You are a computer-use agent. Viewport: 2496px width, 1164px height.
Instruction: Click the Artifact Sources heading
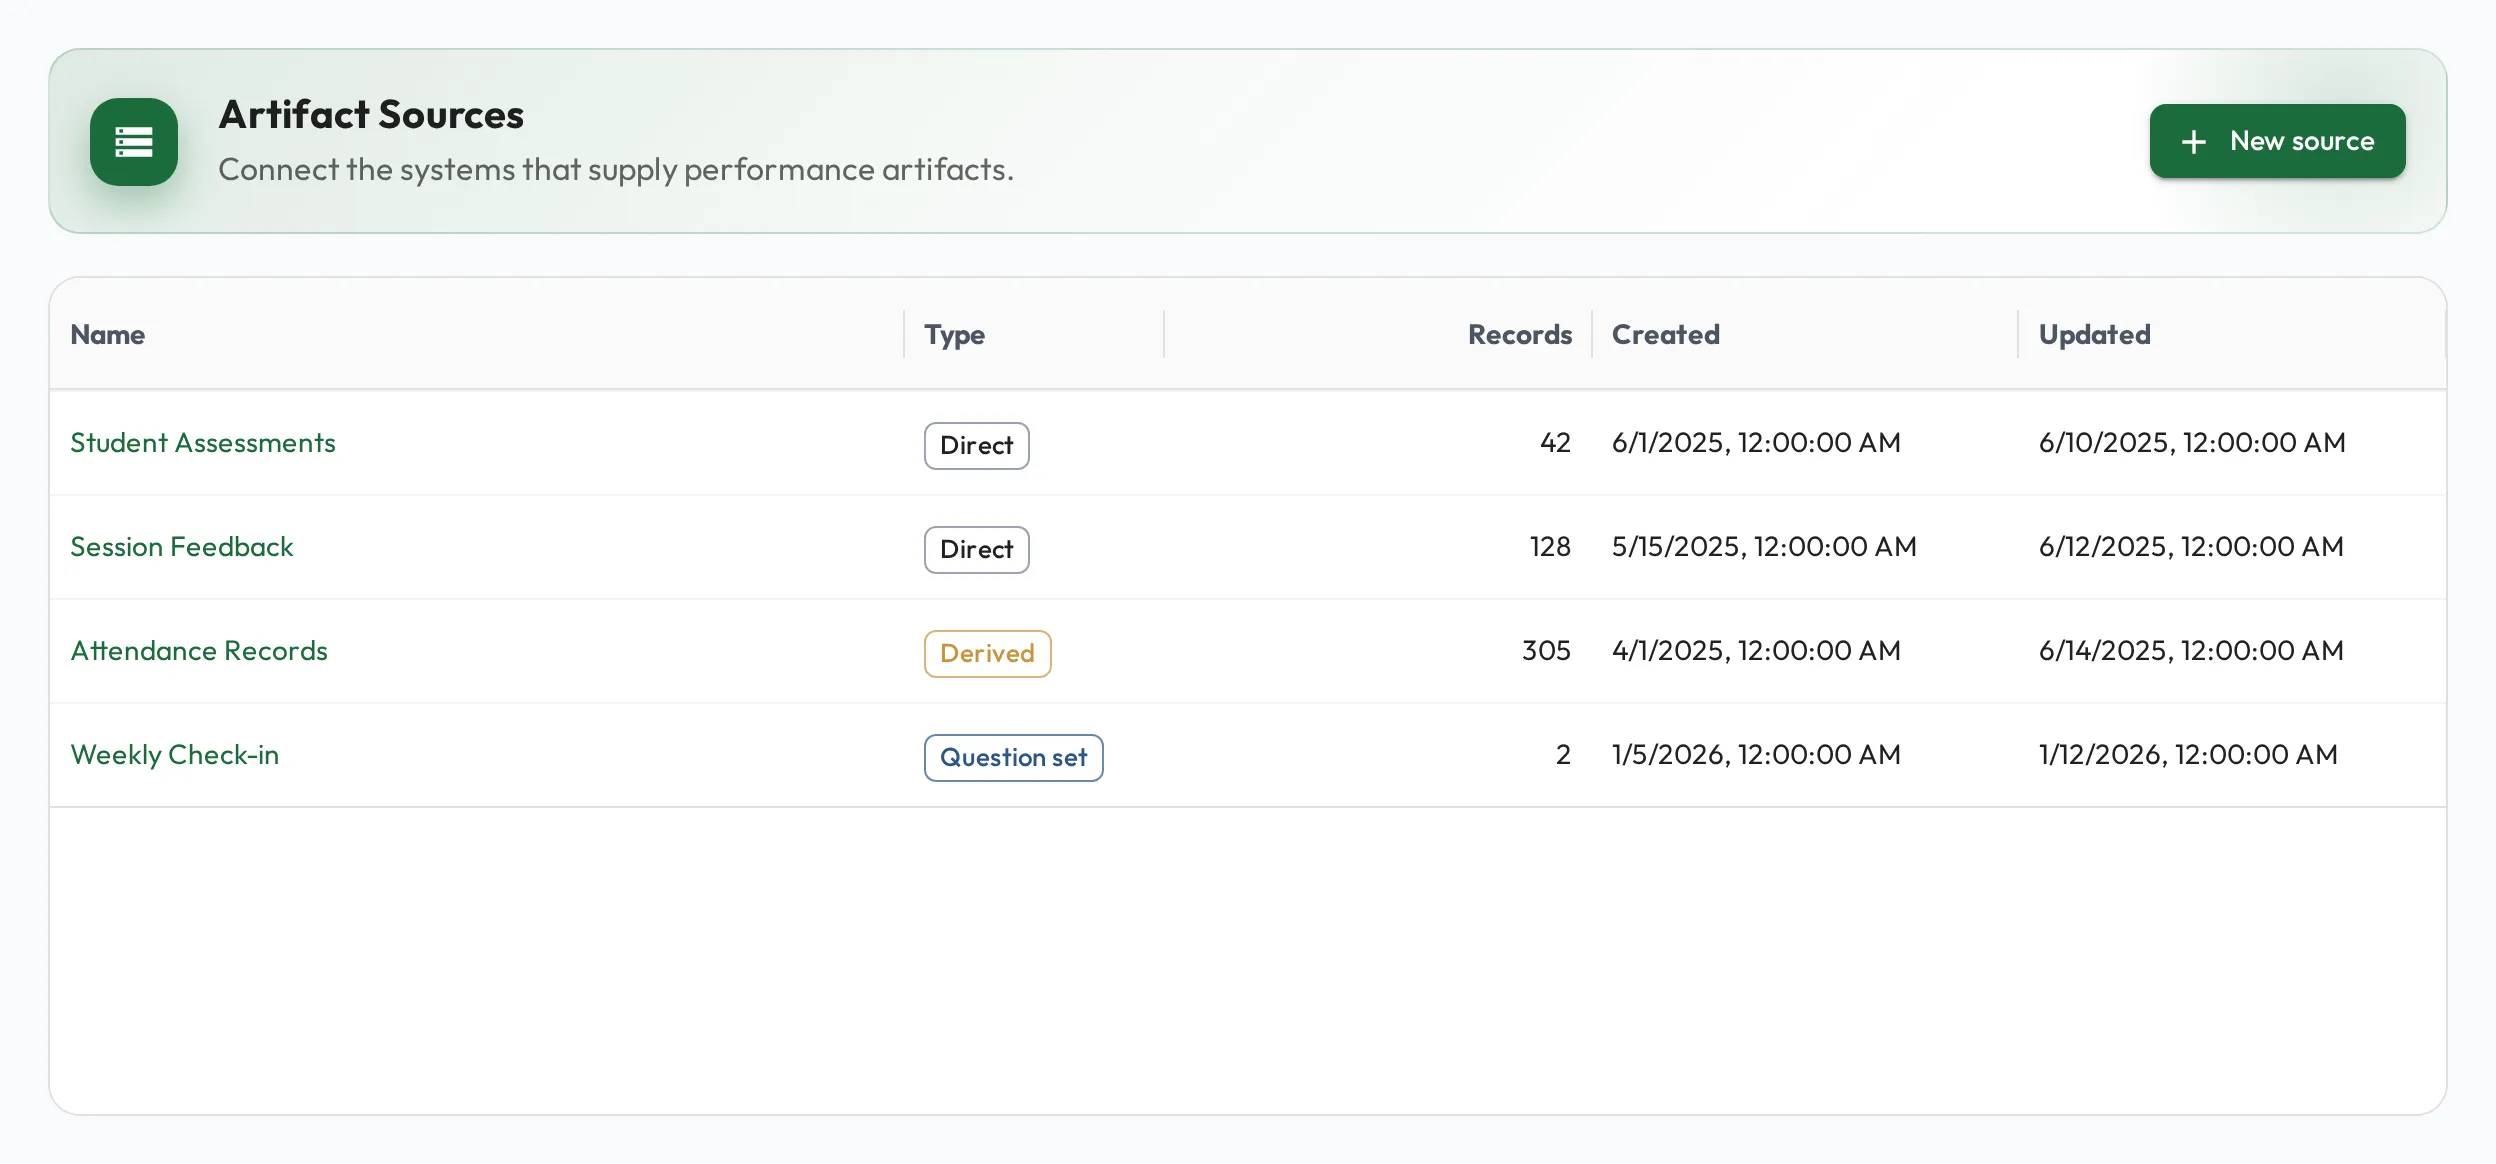(x=371, y=115)
